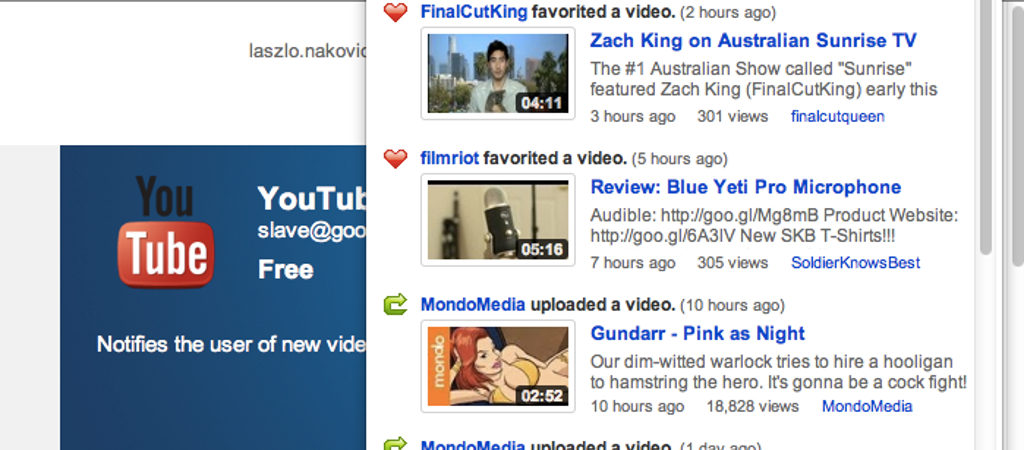Click the Free price label
This screenshot has height=450, width=1024.
[285, 270]
